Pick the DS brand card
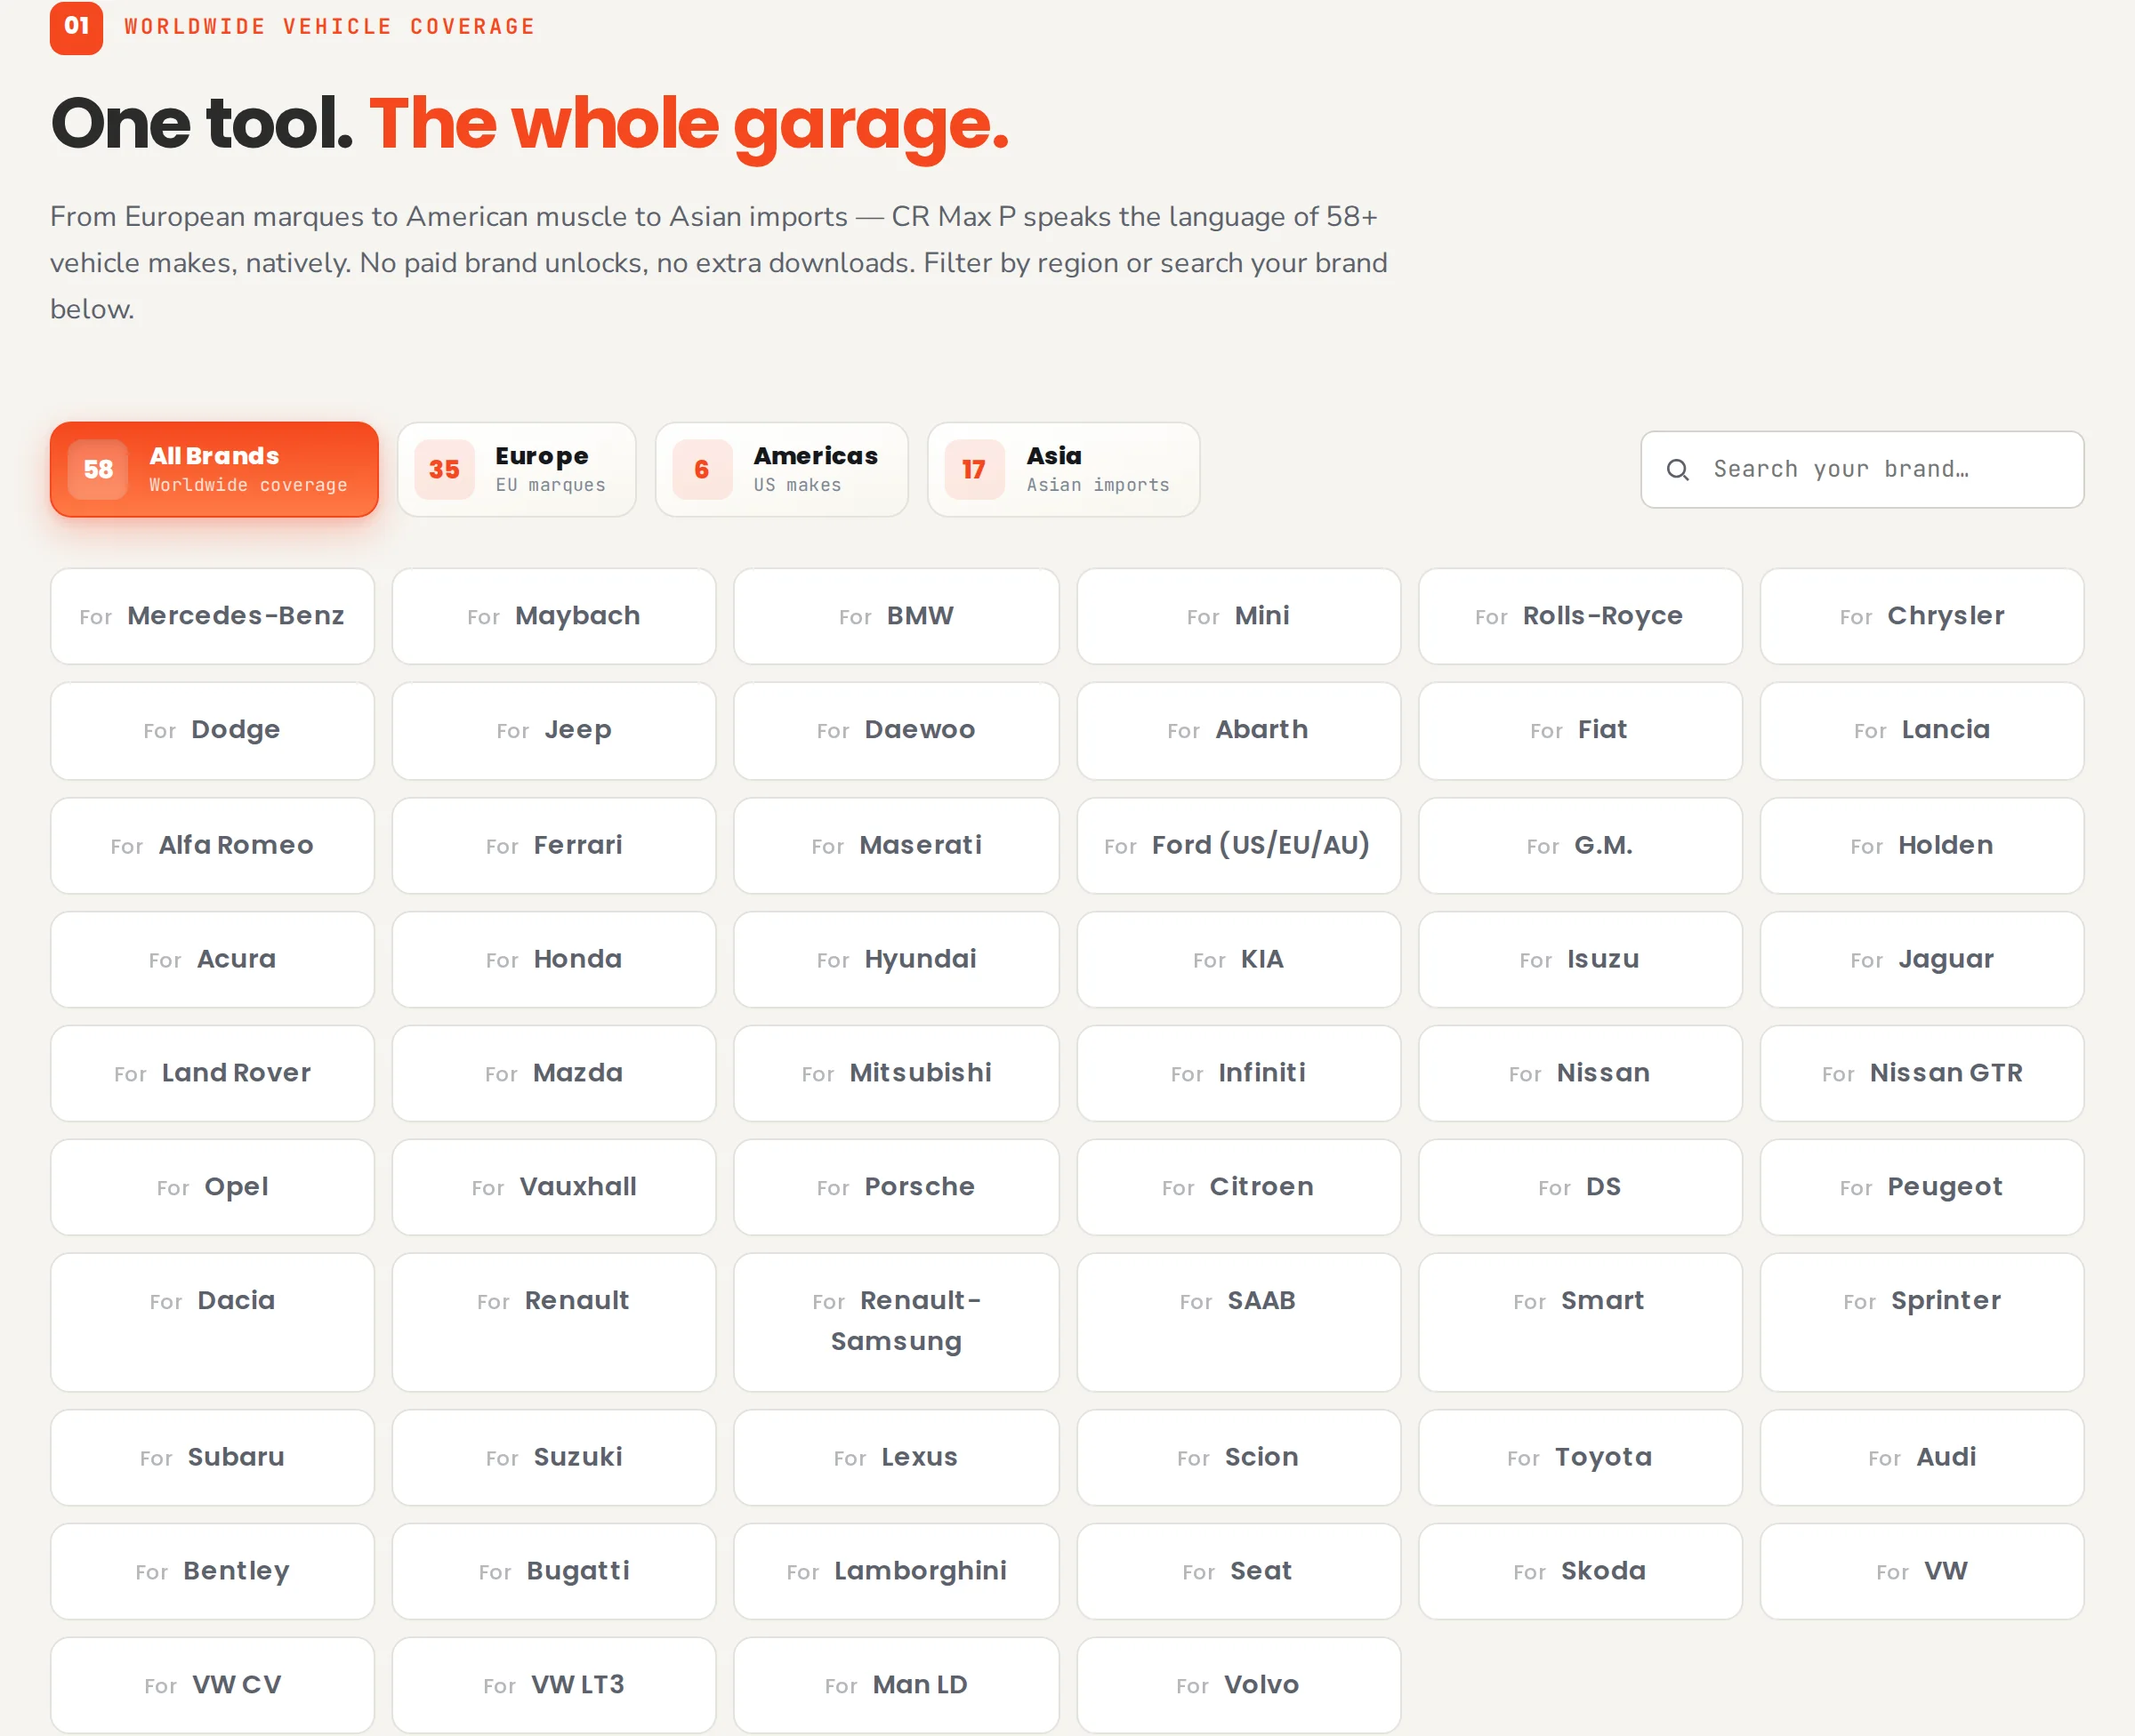 click(1580, 1187)
